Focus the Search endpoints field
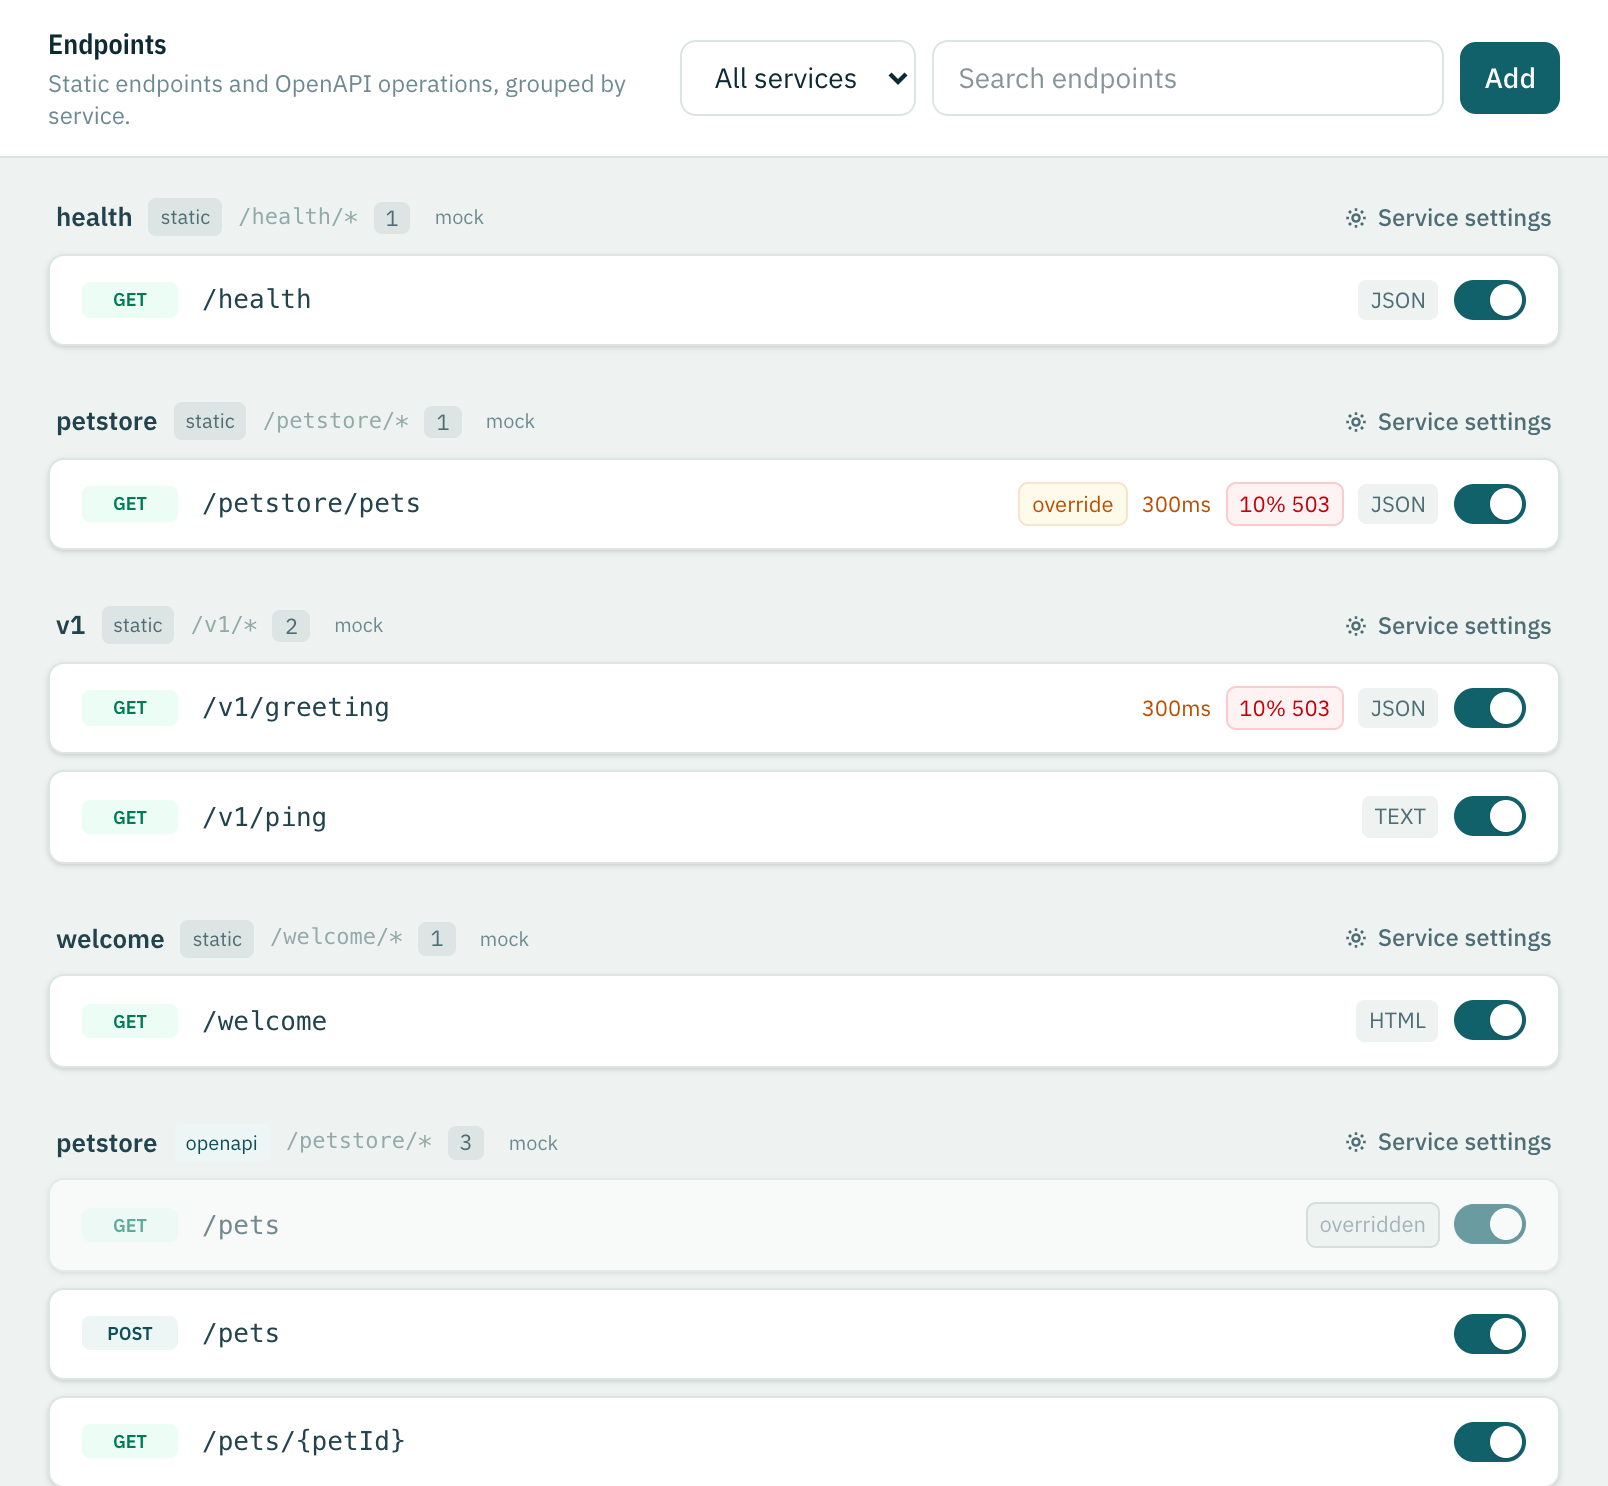Screen dimensions: 1608x1486 point(1187,78)
